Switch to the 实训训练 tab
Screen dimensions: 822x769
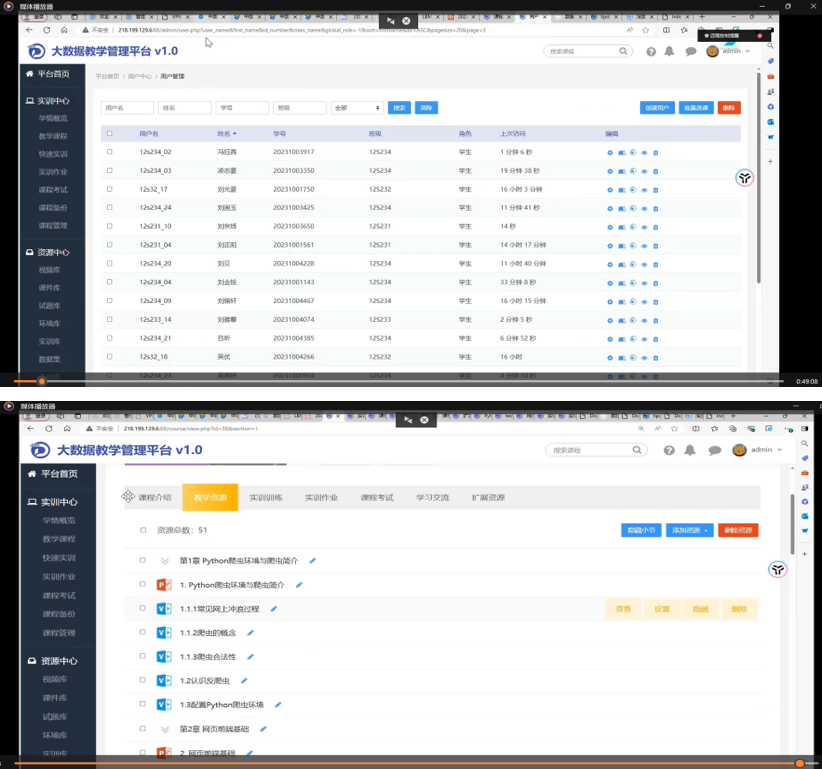pyautogui.click(x=266, y=497)
